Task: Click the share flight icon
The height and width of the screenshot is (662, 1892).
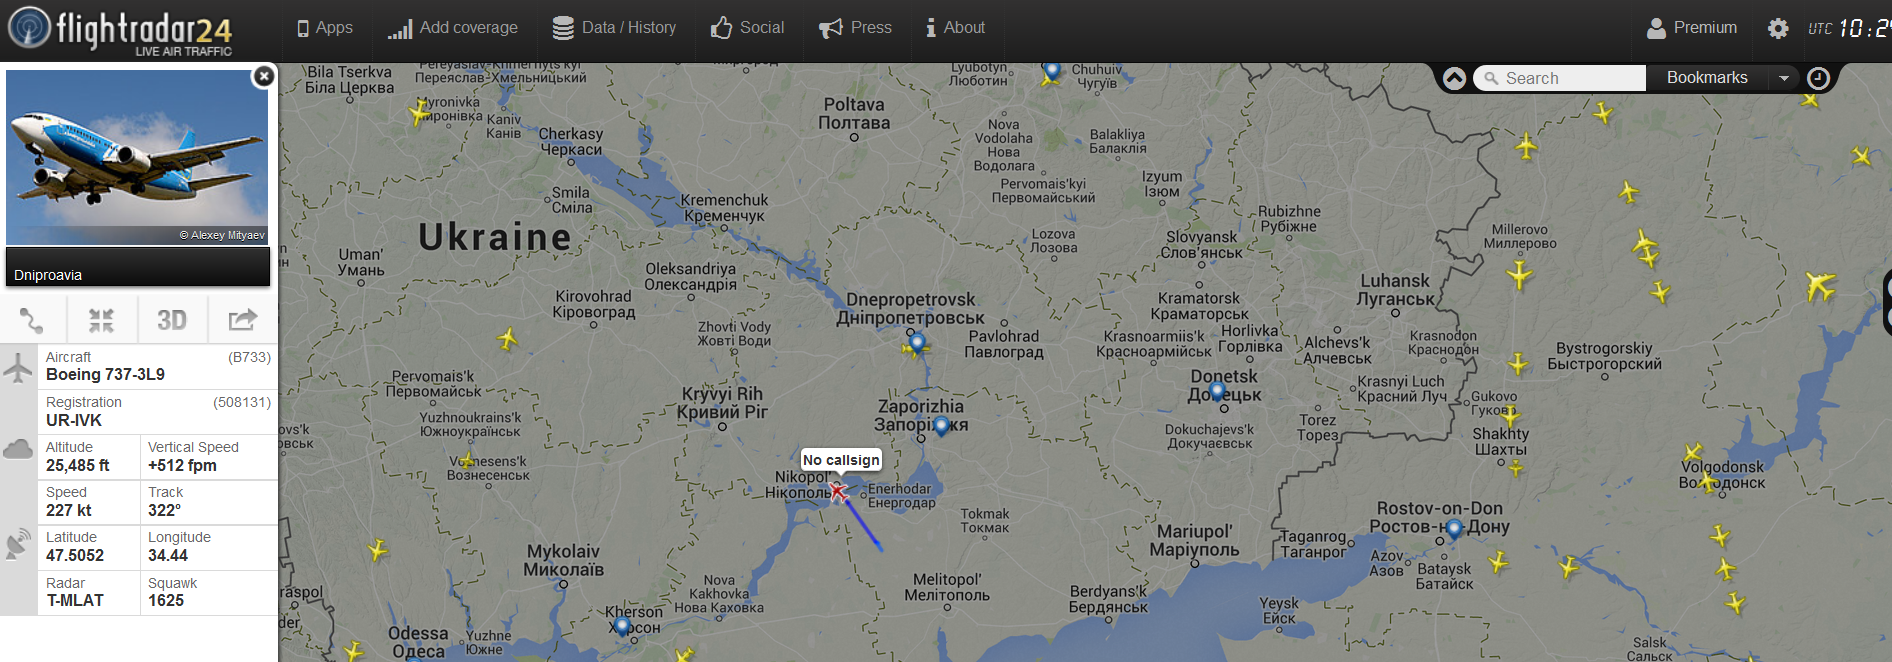Action: click(243, 320)
